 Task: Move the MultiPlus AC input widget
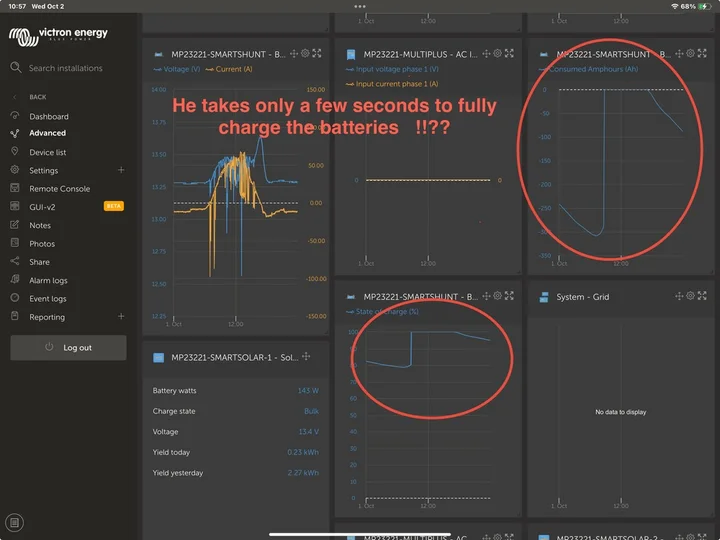(486, 54)
